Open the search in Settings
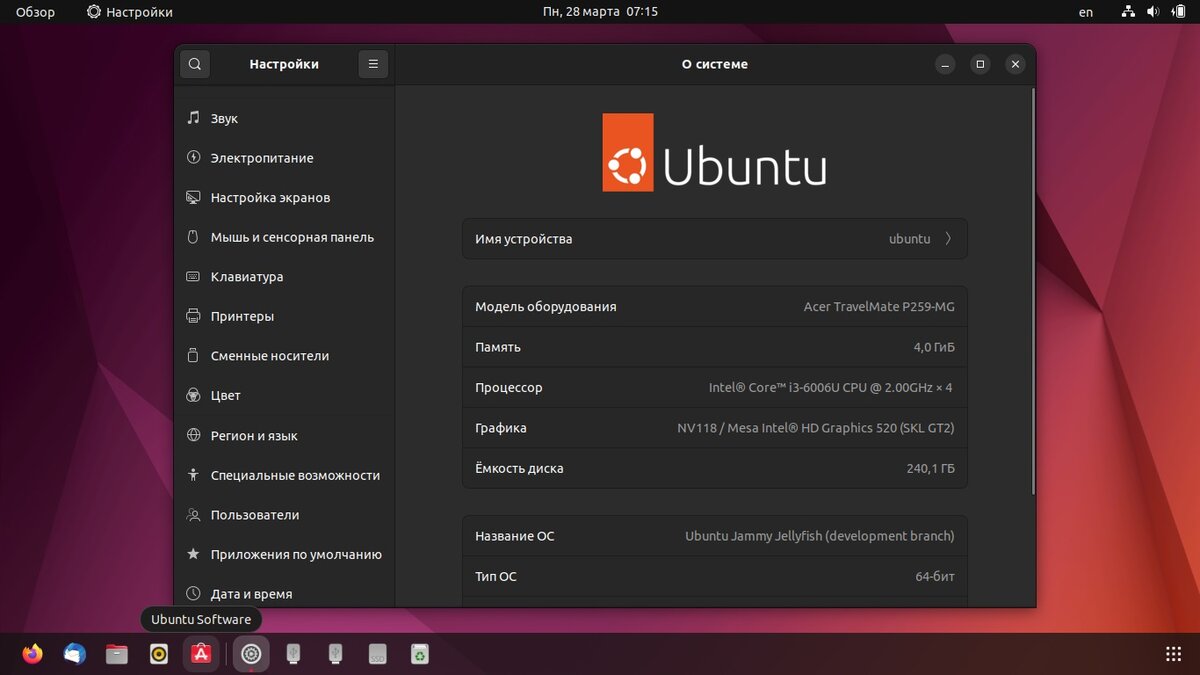The height and width of the screenshot is (675, 1200). coord(195,64)
